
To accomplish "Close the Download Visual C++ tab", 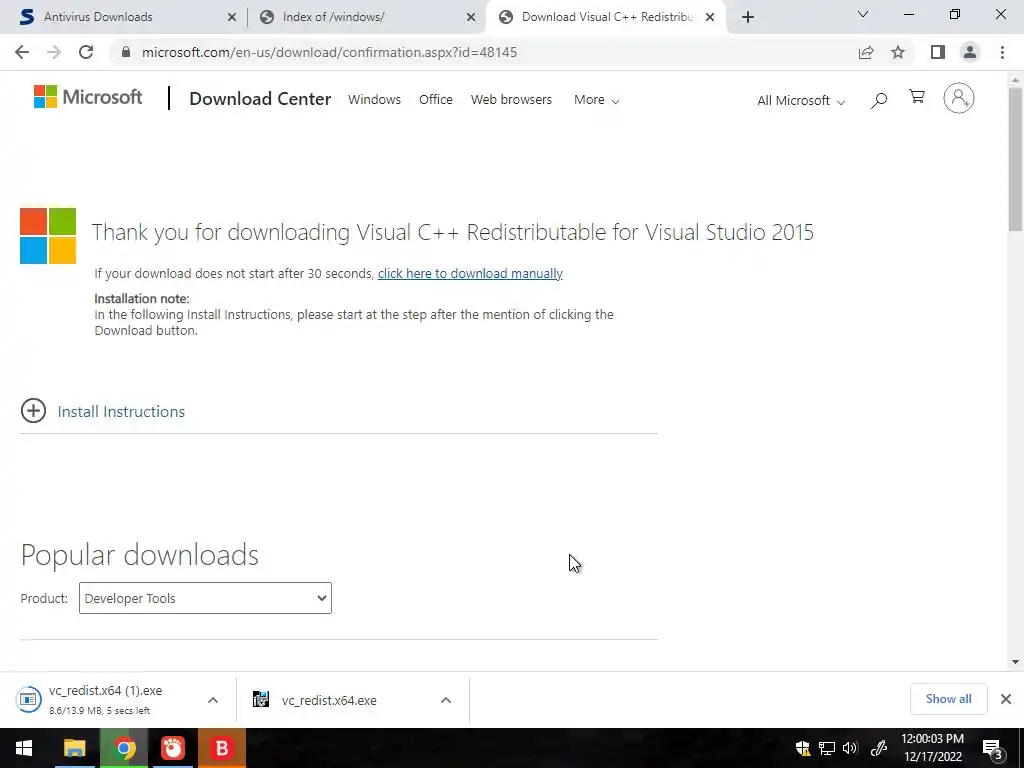I will 710,18.
